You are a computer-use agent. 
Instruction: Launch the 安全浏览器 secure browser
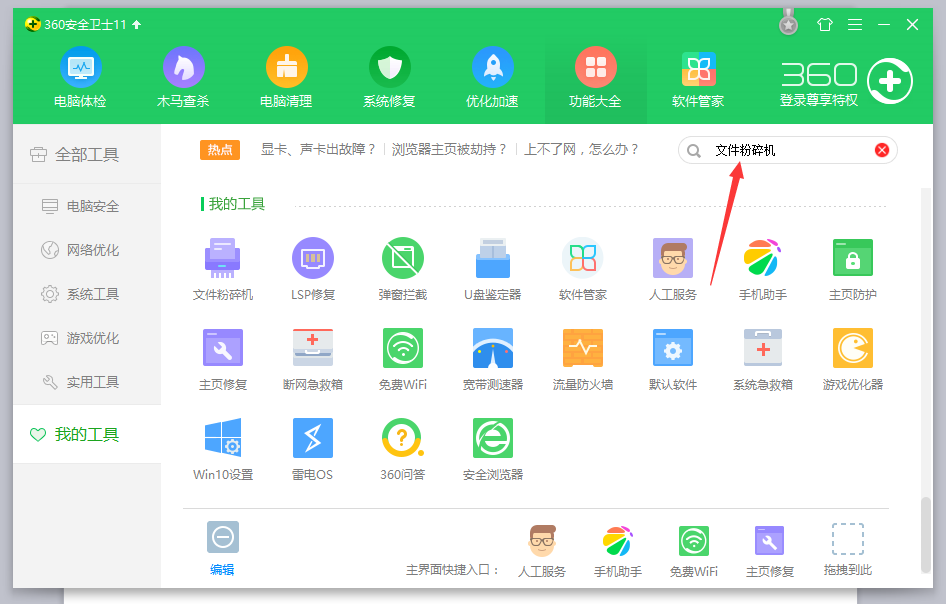(x=492, y=450)
